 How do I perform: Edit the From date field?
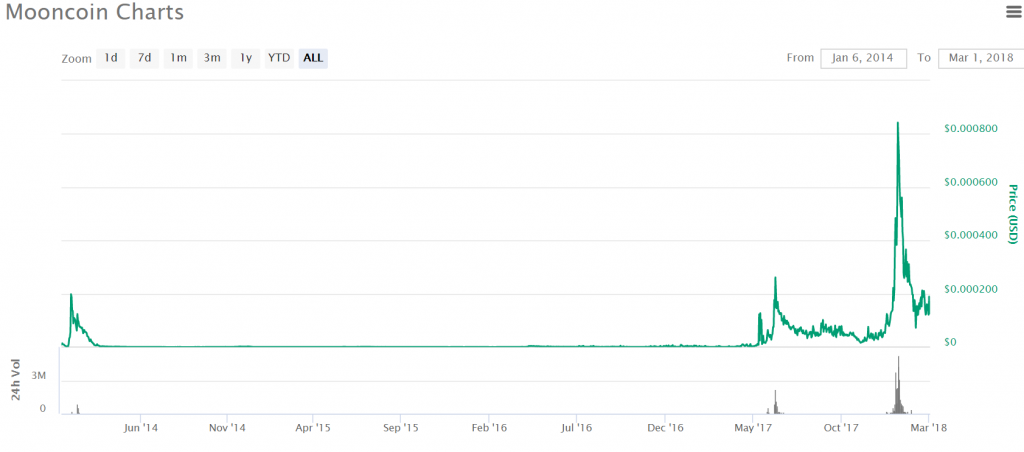(x=863, y=58)
